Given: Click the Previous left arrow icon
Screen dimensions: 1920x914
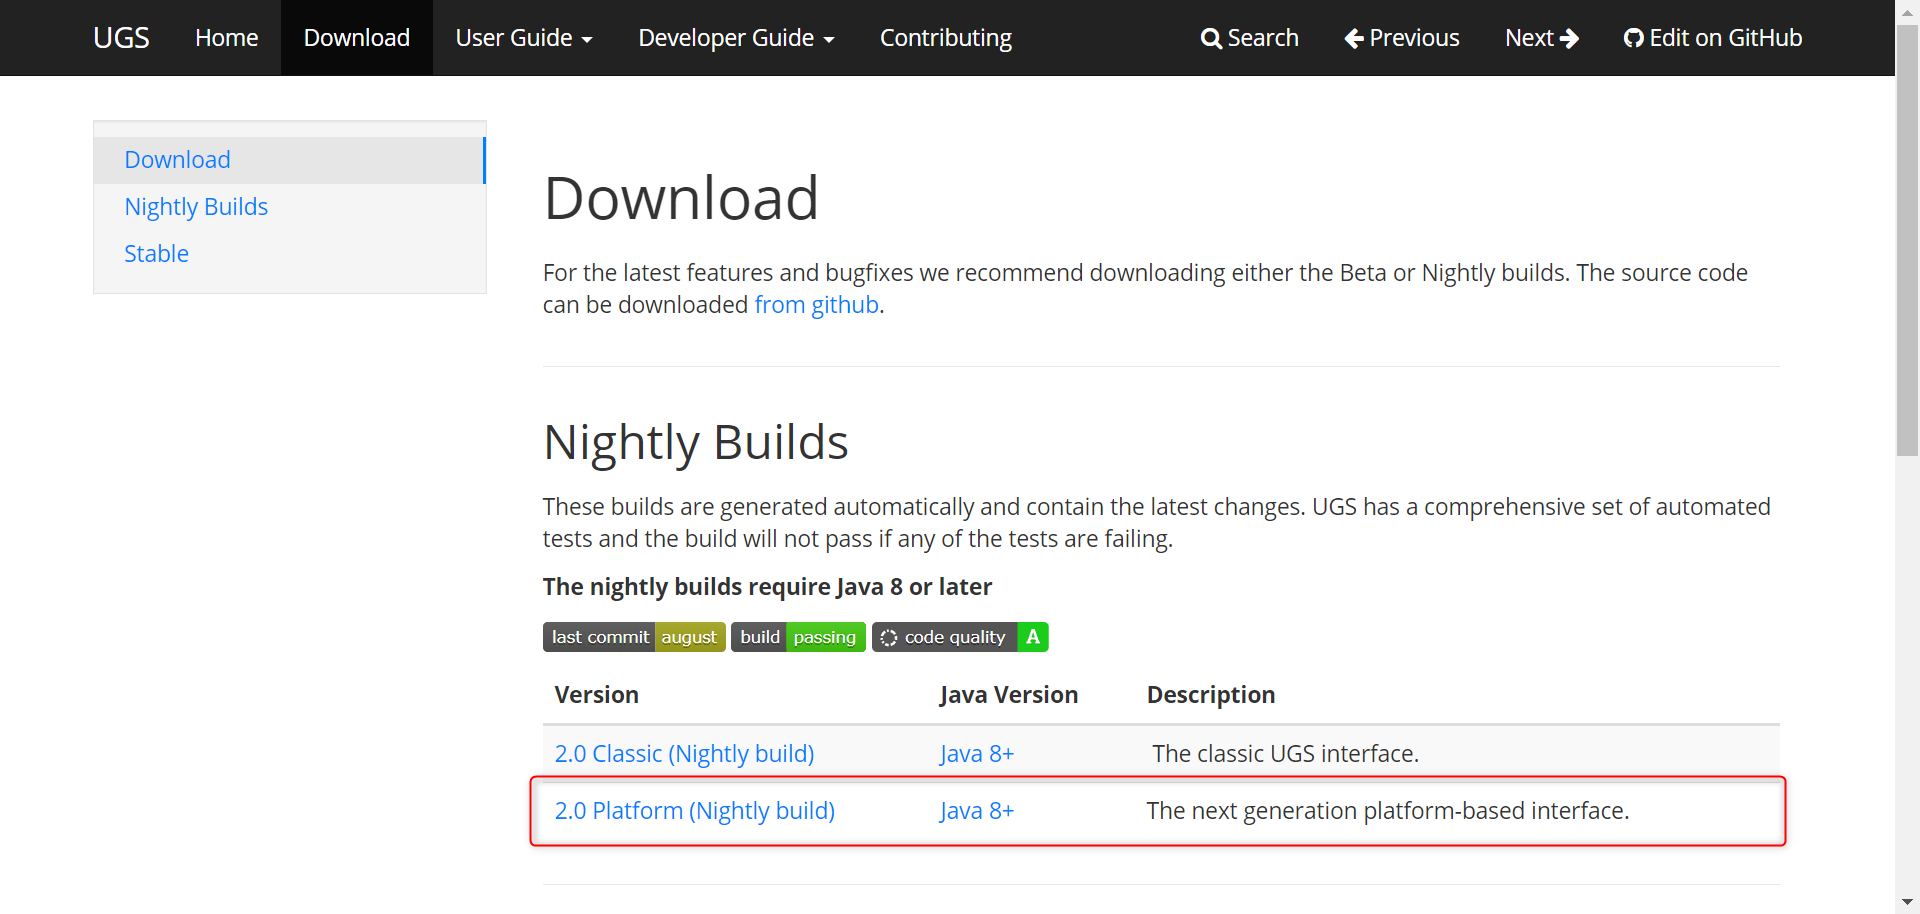Looking at the screenshot, I should click(x=1355, y=39).
